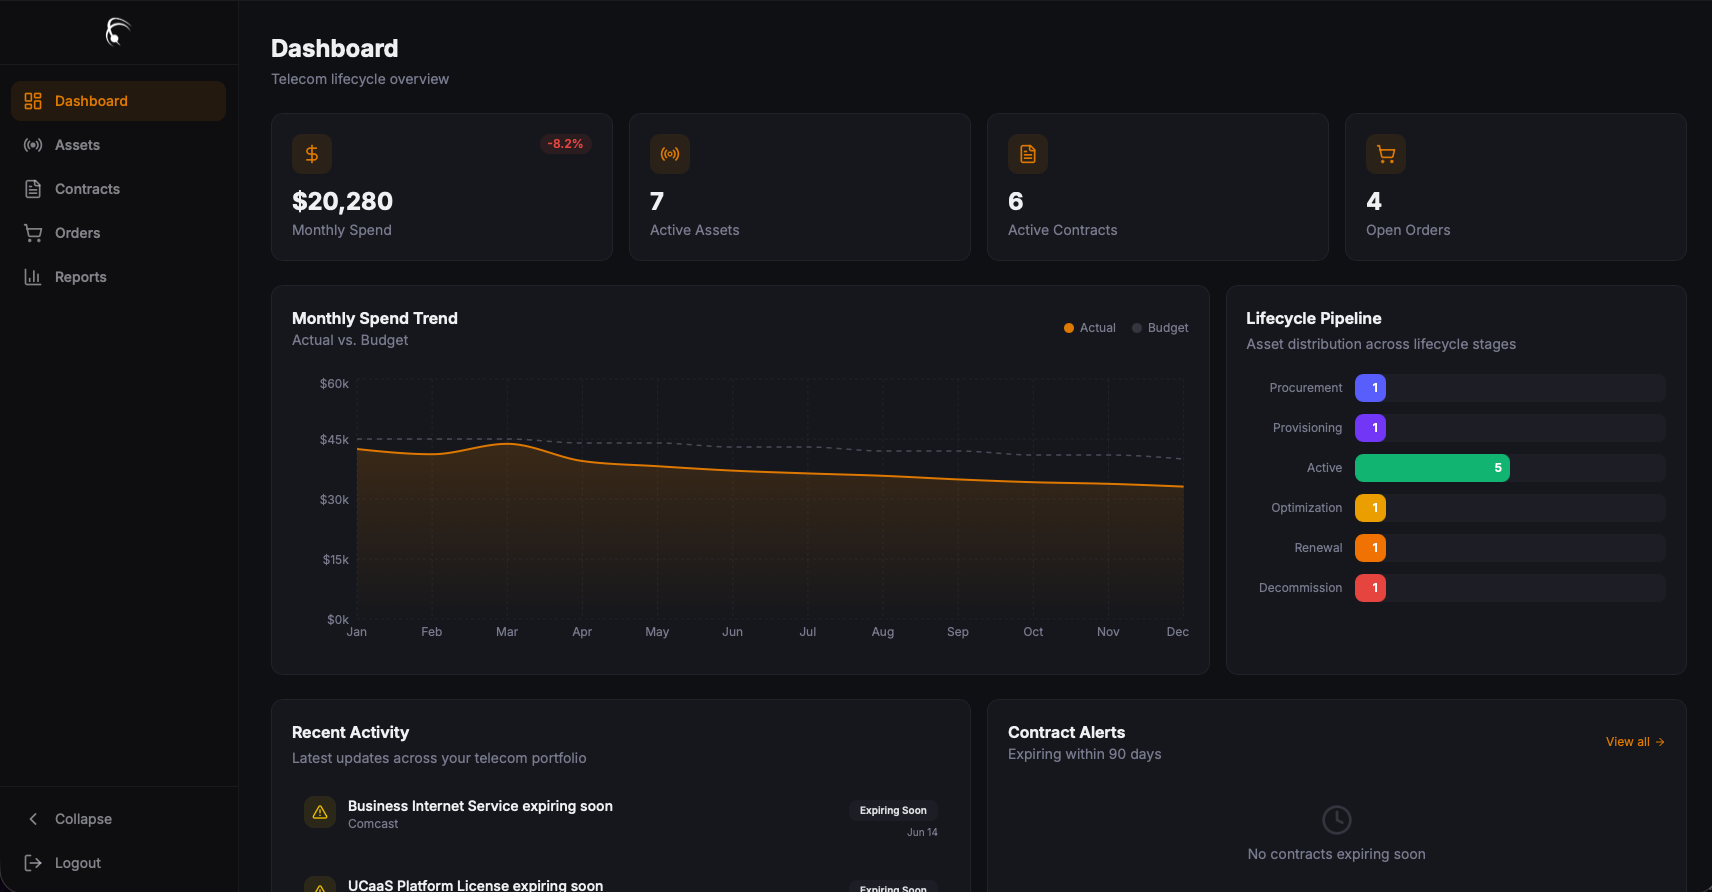
Task: Open the Monthly Spend $20,280 card
Action: [441, 187]
